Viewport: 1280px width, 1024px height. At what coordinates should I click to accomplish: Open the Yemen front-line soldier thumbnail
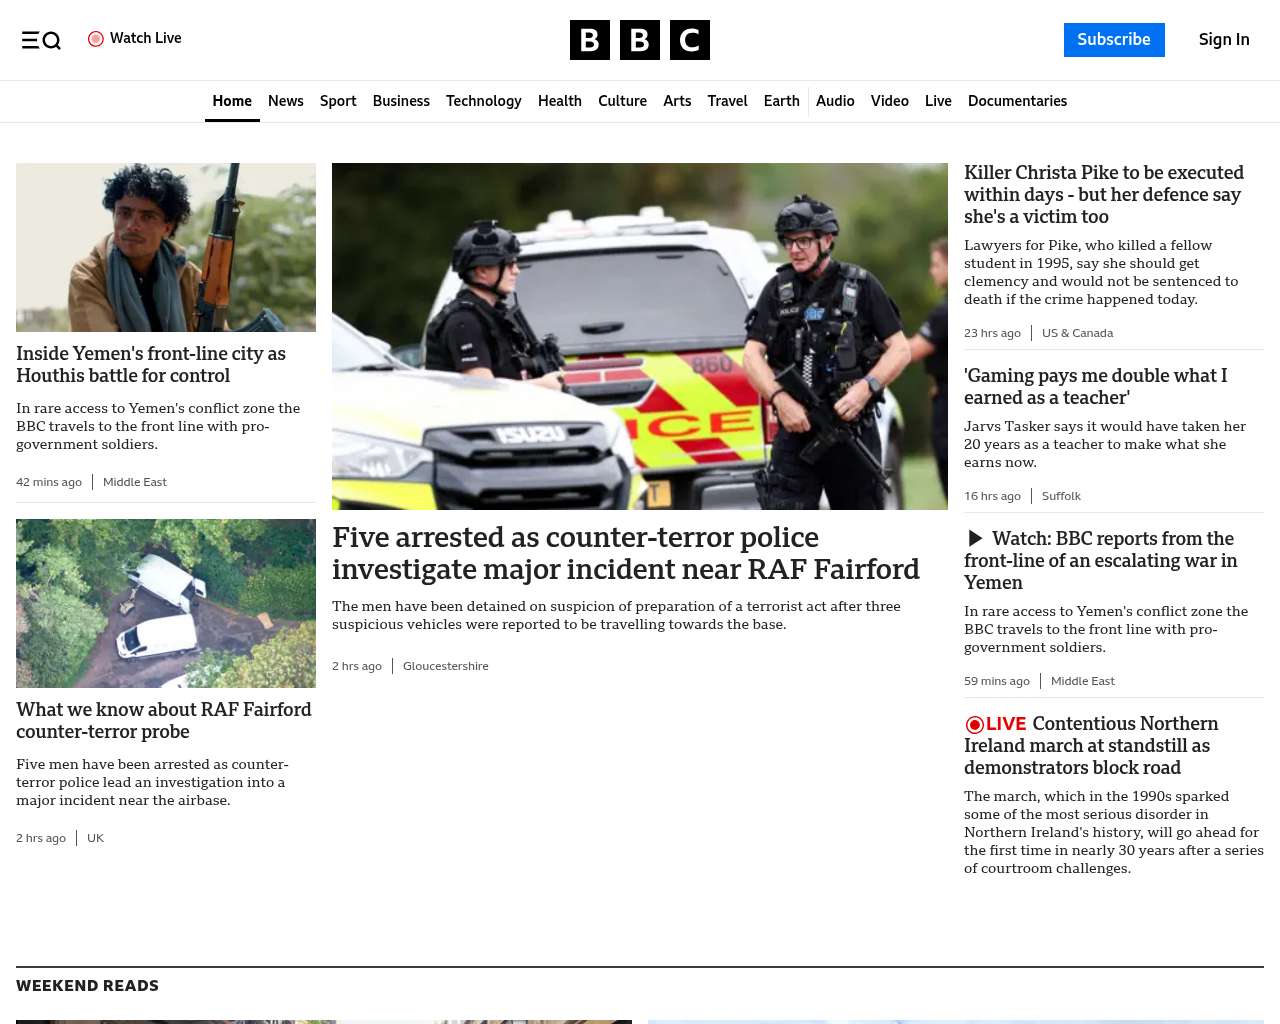166,247
